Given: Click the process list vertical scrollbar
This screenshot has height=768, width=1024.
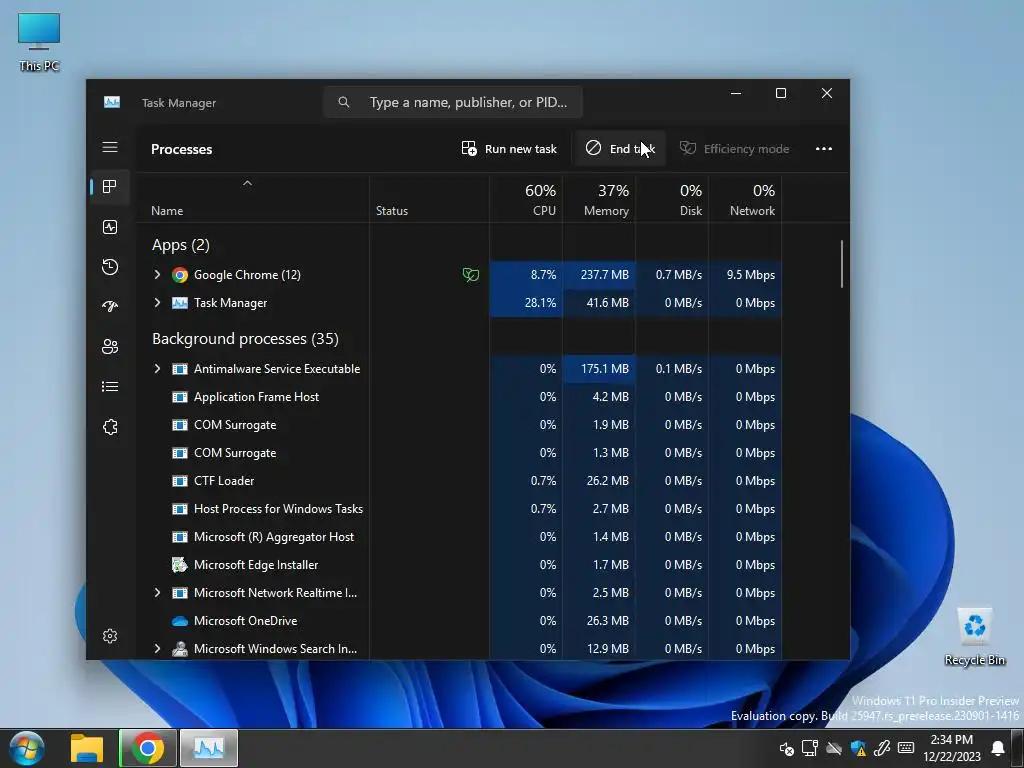Looking at the screenshot, I should 842,264.
